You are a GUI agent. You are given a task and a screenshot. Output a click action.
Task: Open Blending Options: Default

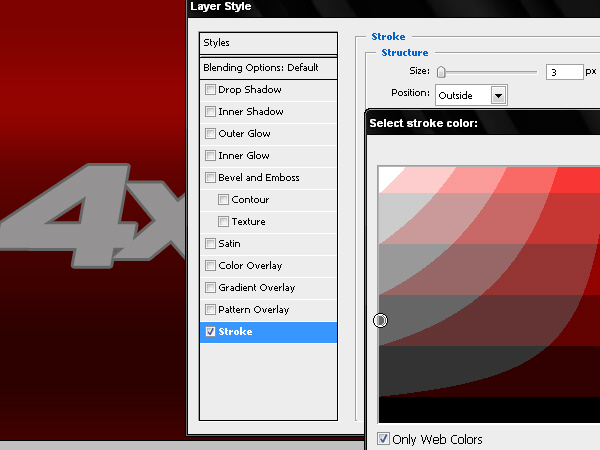coord(268,68)
